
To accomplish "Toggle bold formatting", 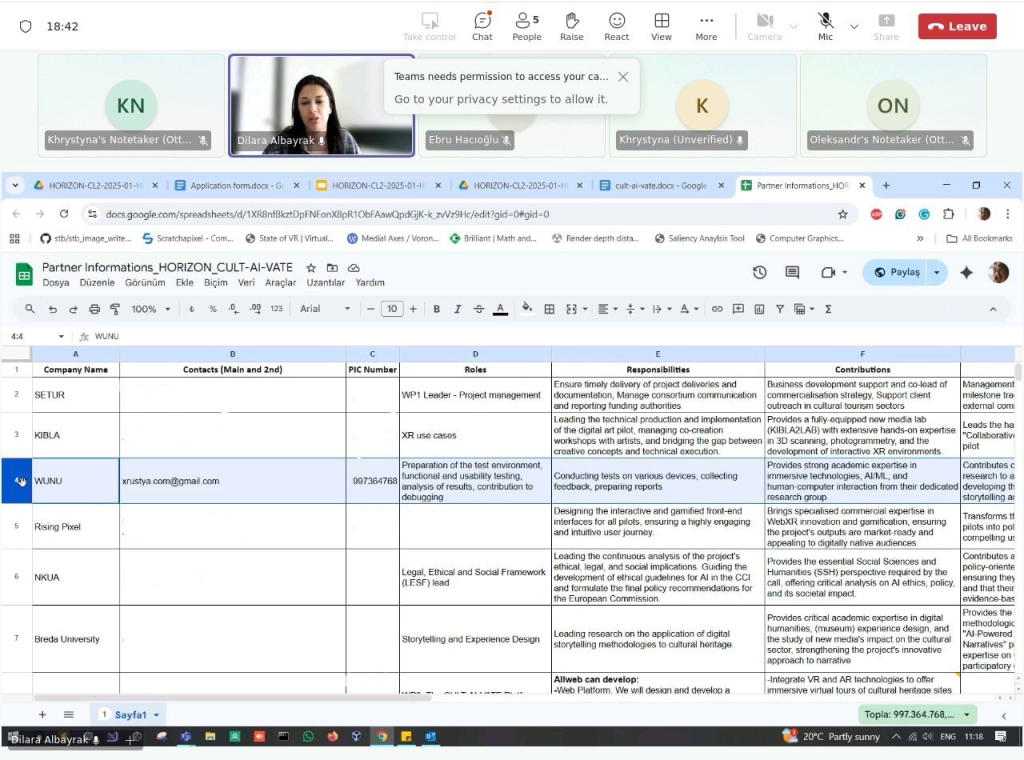I will pyautogui.click(x=436, y=309).
